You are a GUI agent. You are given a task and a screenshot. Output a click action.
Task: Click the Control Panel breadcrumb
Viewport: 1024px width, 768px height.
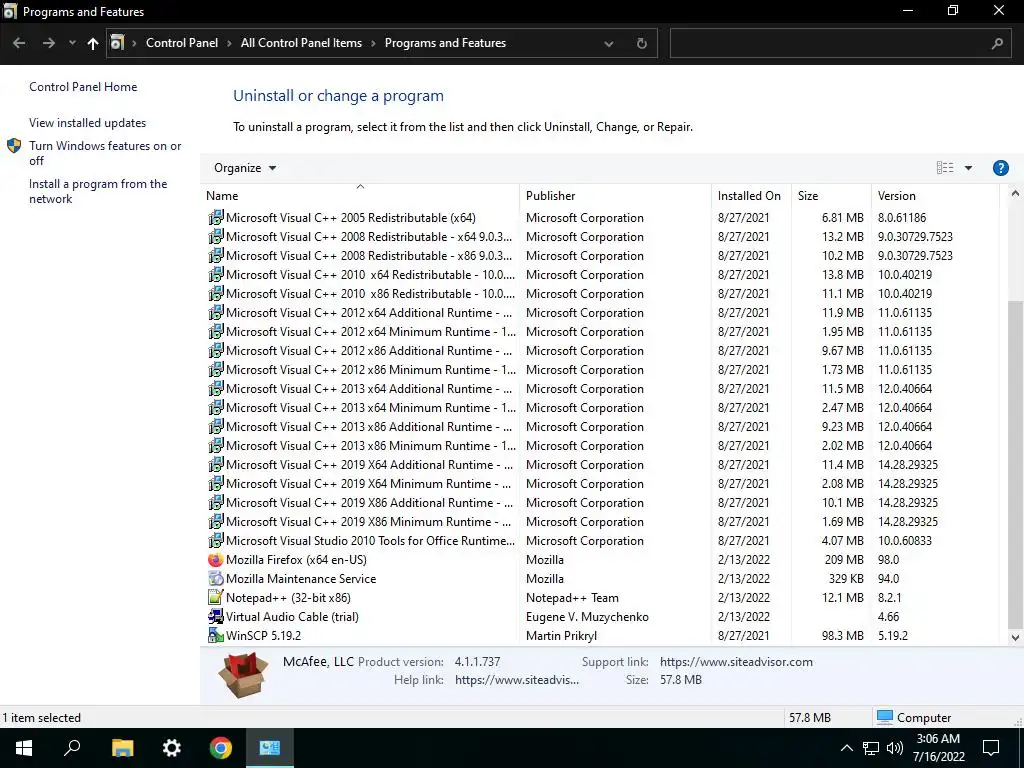(182, 43)
